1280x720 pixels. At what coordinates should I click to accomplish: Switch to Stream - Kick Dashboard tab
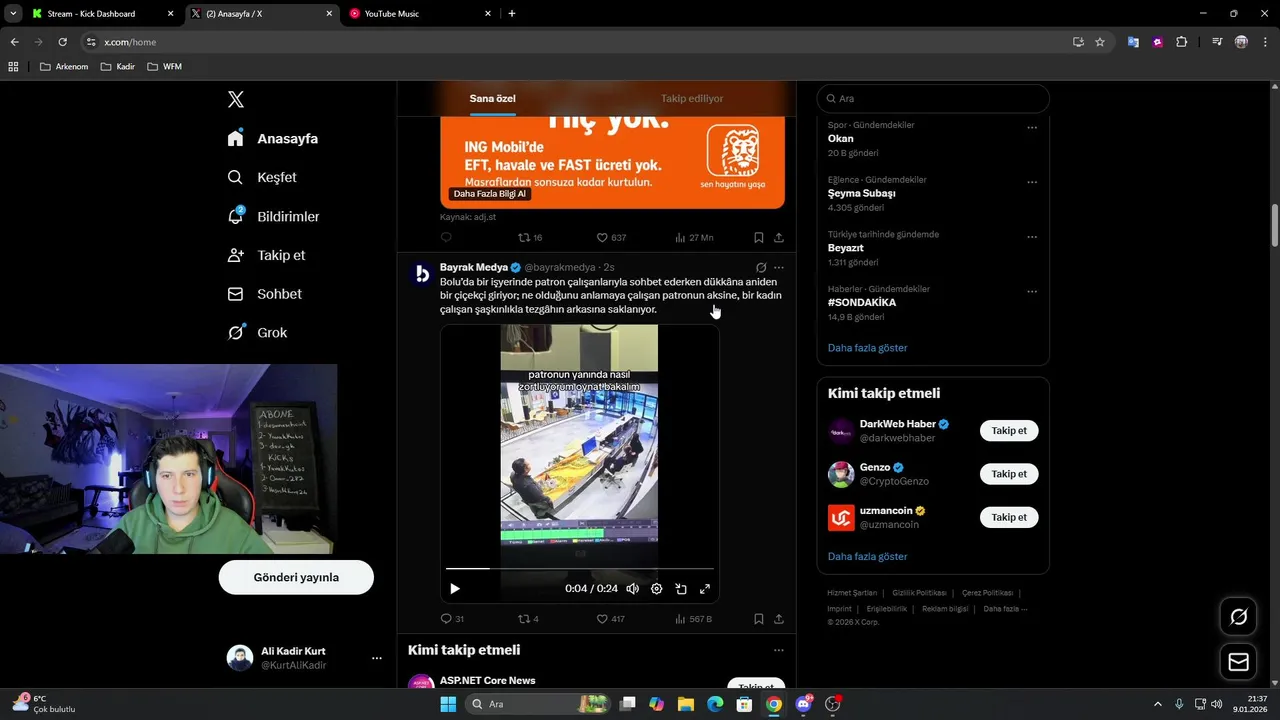pyautogui.click(x=102, y=13)
